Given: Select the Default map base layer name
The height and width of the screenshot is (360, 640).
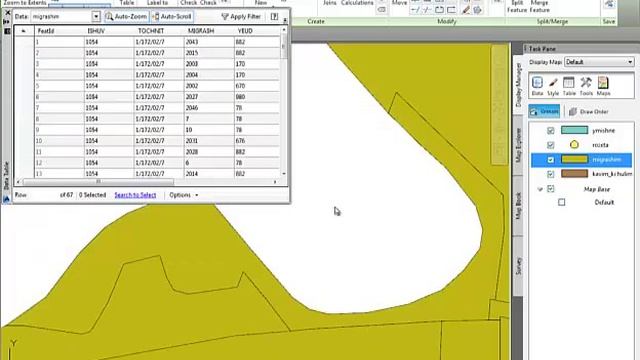Looking at the screenshot, I should click(x=604, y=202).
